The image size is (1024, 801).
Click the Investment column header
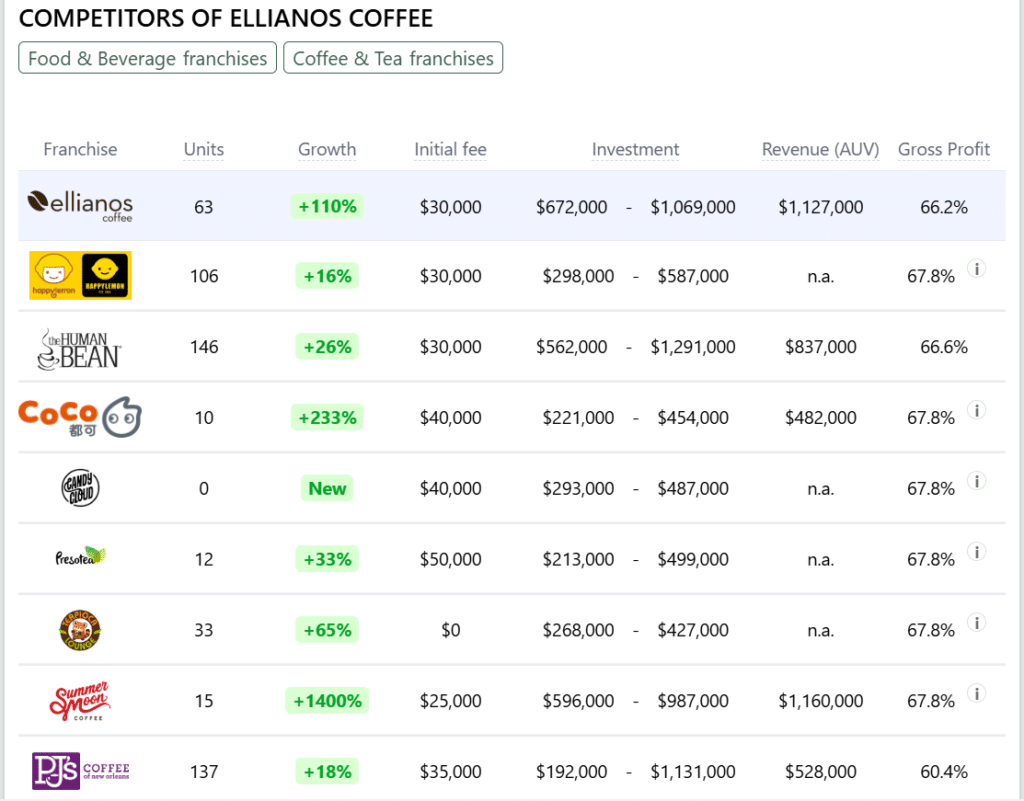pos(635,149)
